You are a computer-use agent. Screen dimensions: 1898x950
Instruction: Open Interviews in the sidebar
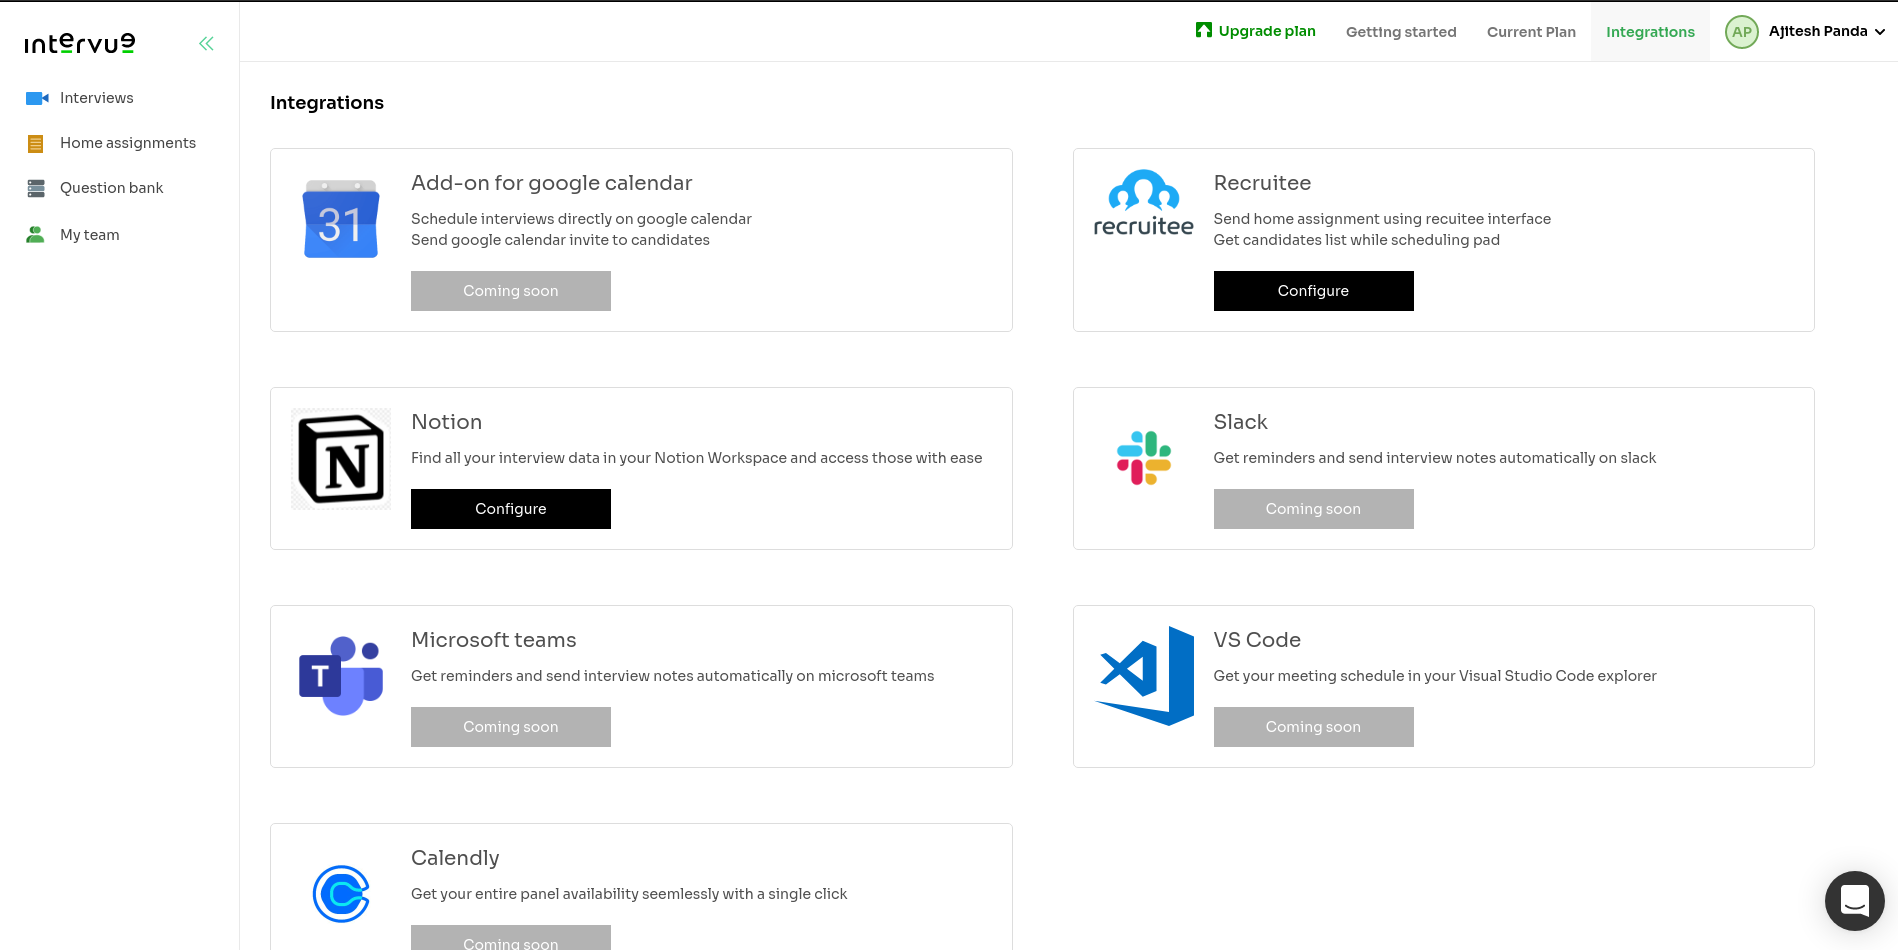click(97, 98)
